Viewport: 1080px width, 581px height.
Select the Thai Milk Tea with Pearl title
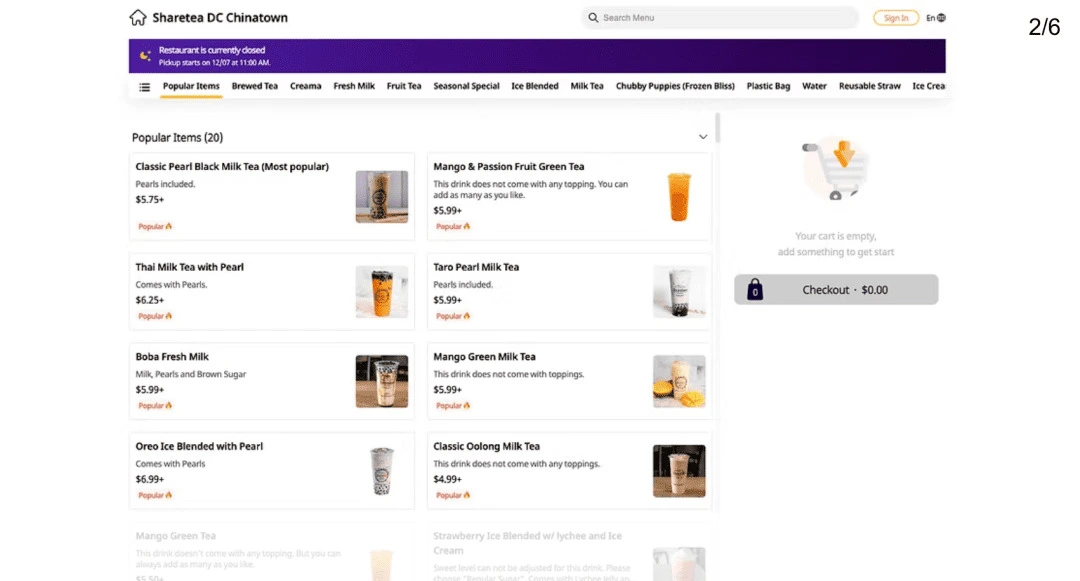coord(189,267)
